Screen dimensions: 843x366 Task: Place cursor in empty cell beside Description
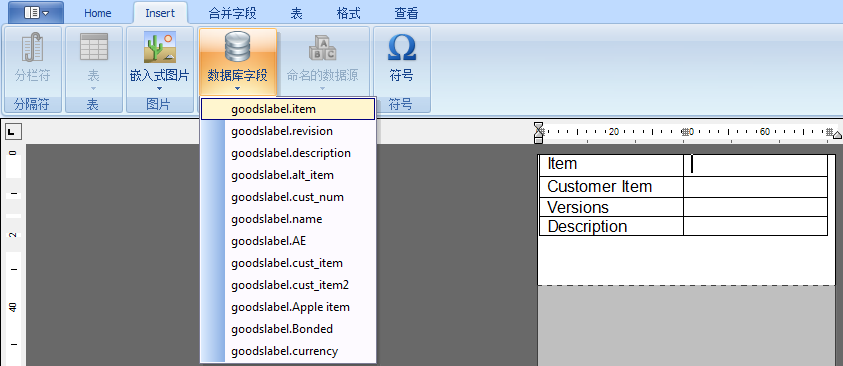click(755, 226)
